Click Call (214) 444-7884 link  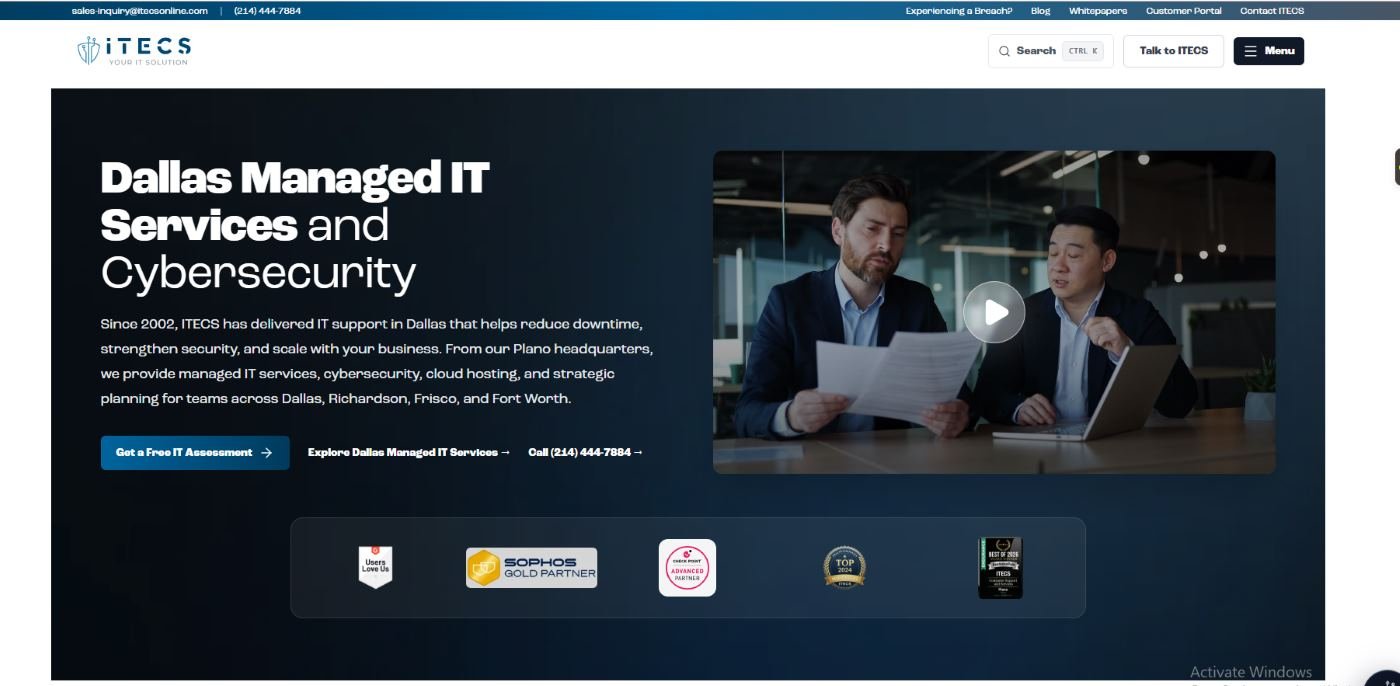pos(585,453)
